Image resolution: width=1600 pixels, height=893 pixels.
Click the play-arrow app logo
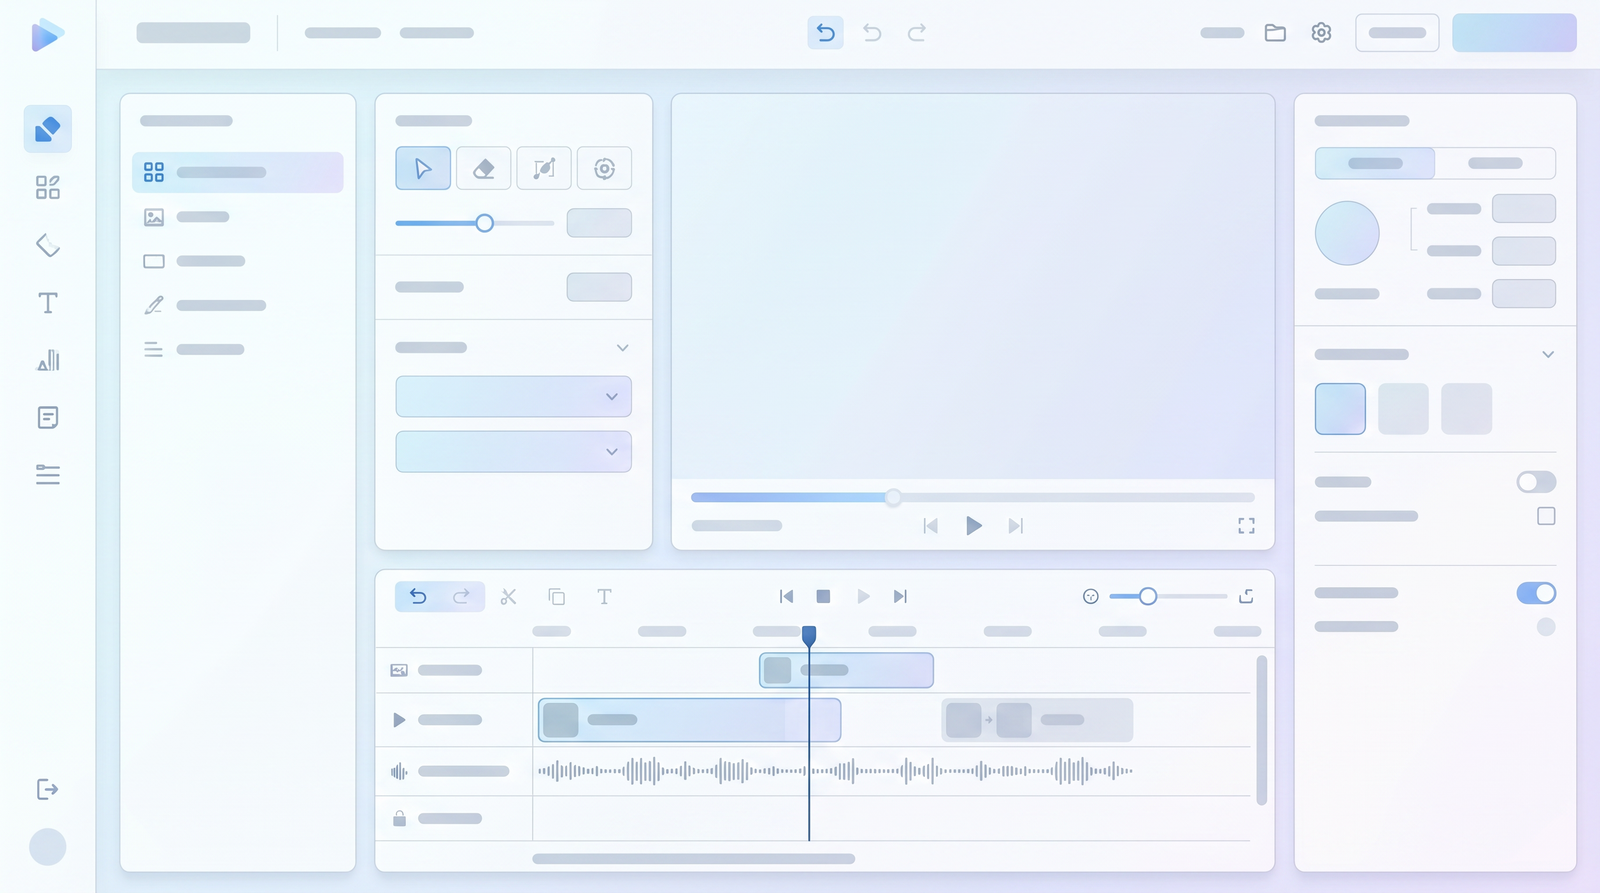[47, 35]
